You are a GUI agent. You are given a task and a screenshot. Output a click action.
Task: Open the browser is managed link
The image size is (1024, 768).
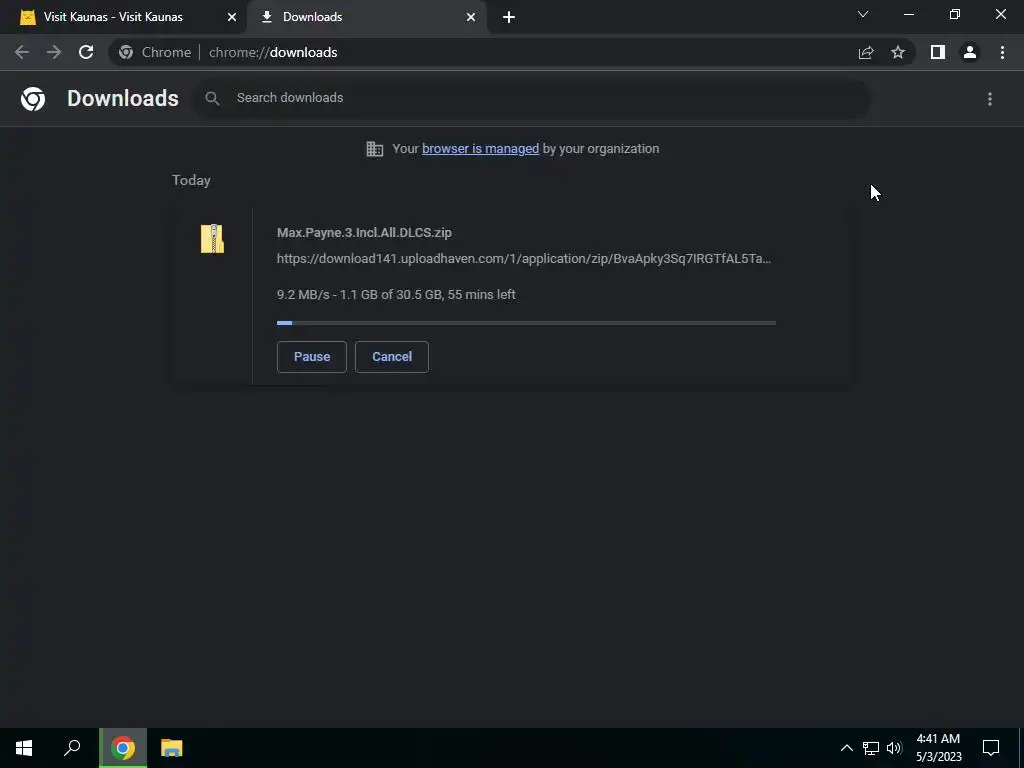[481, 149]
